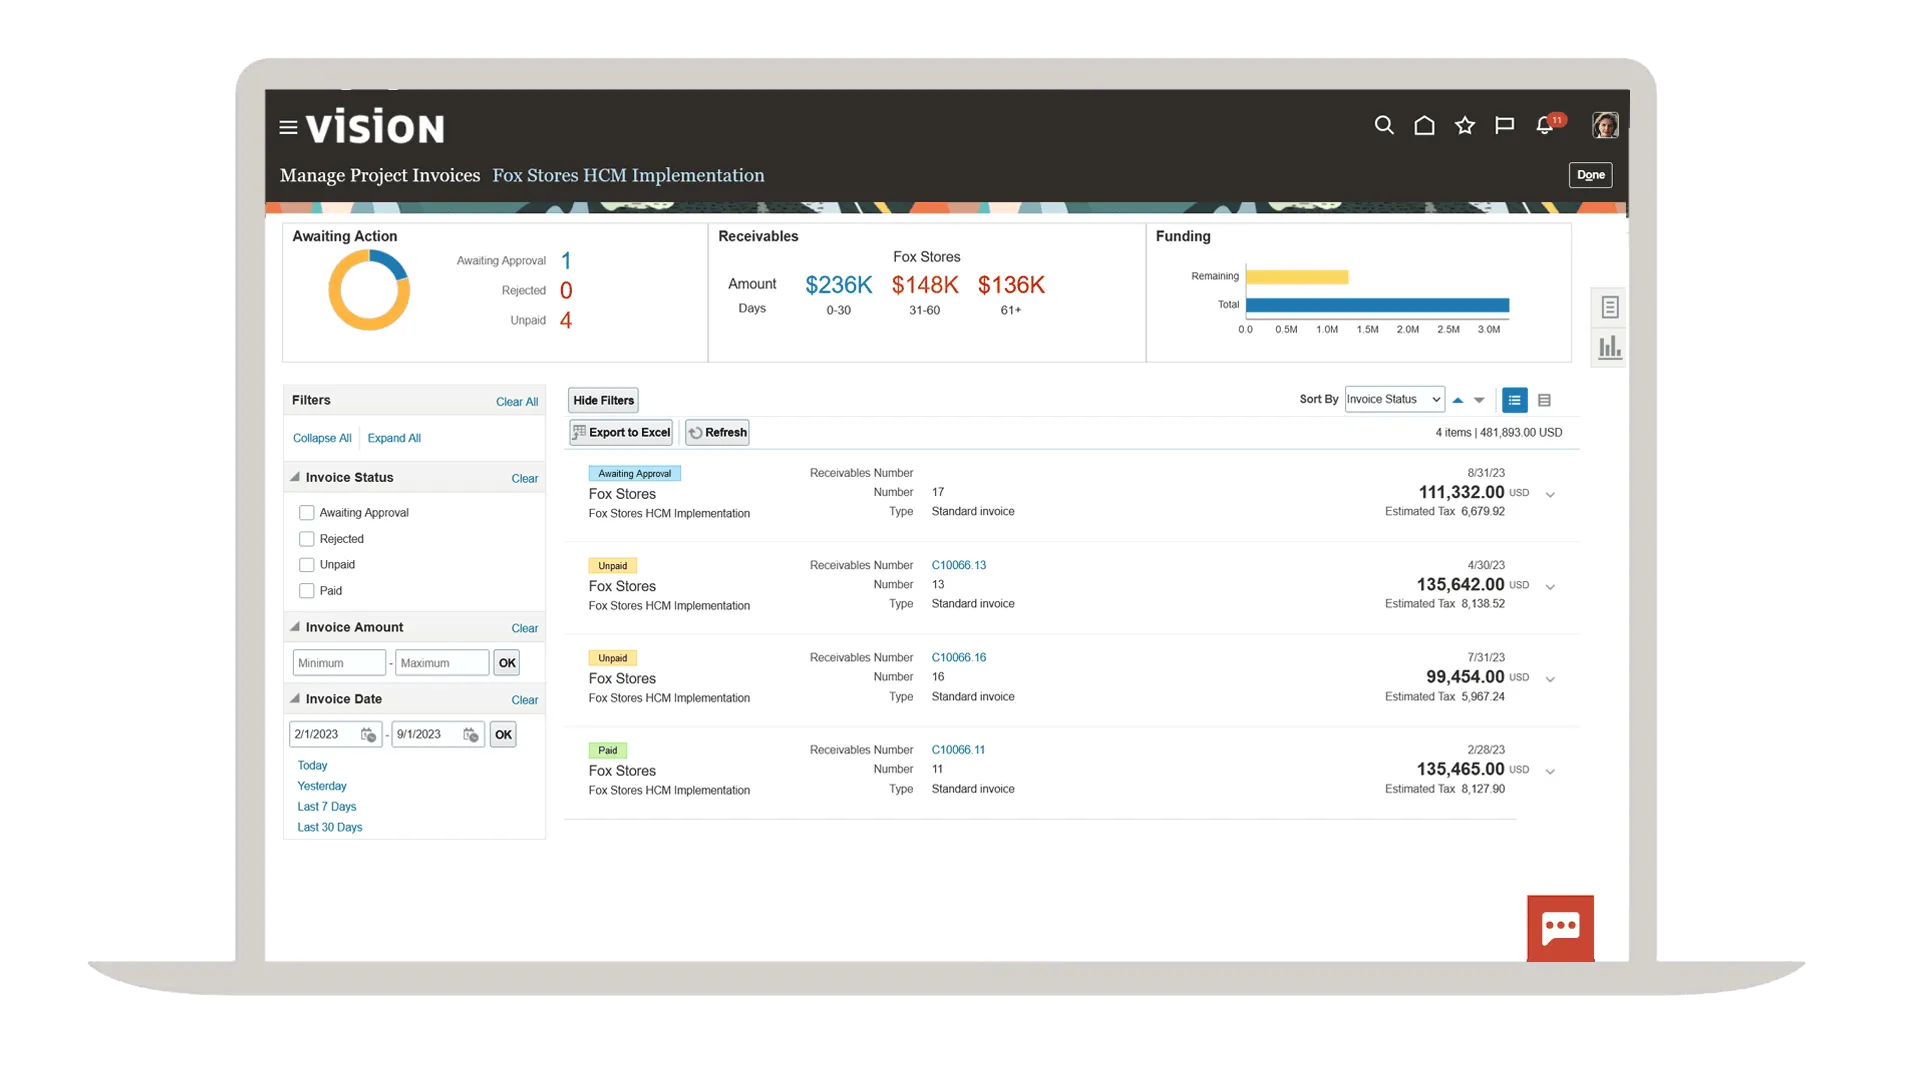Open the Sort By dropdown

1393,399
